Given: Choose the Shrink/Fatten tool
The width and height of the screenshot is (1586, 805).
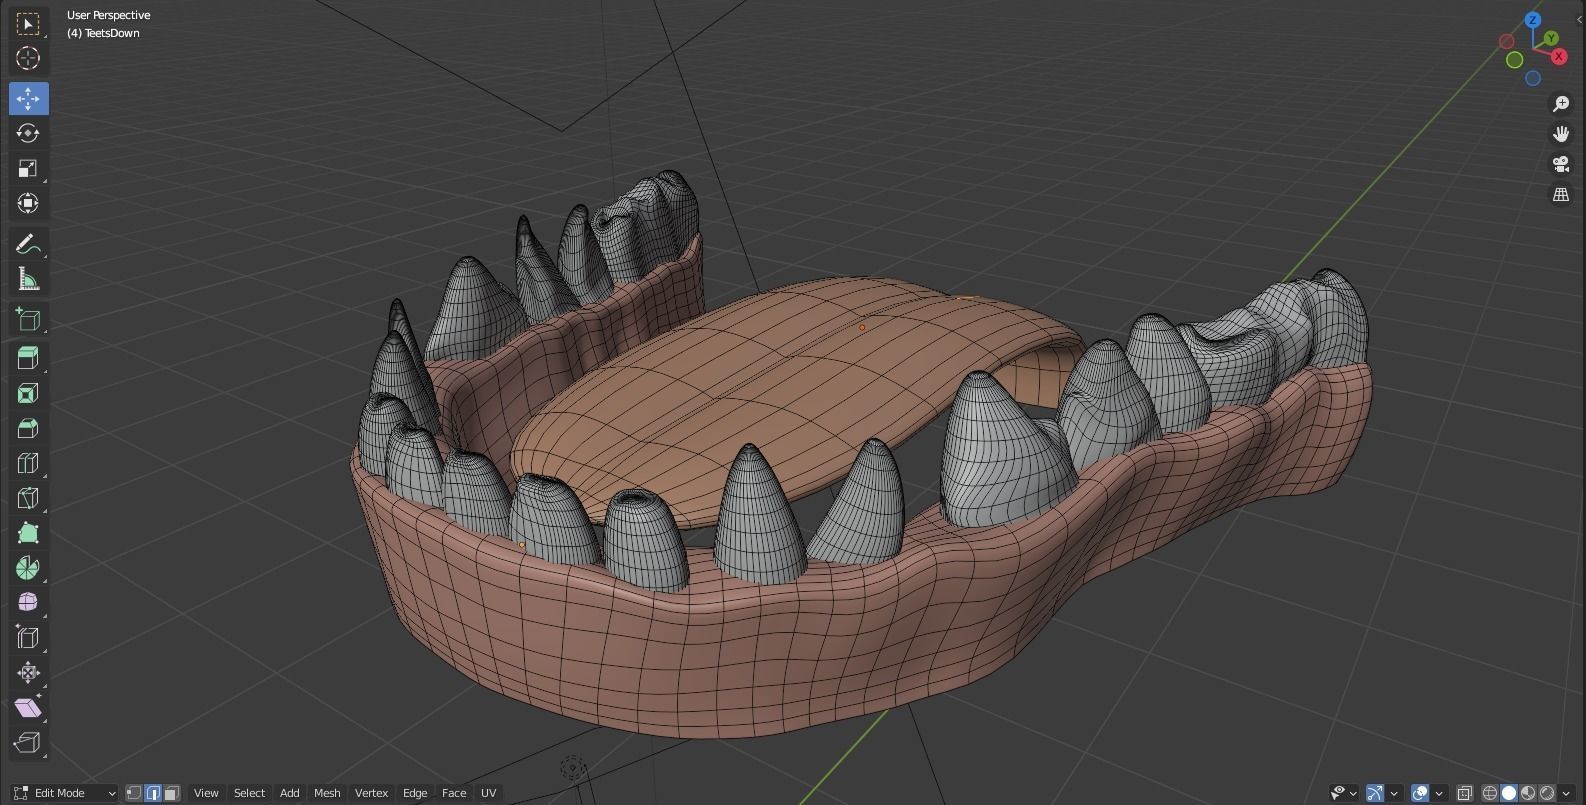Looking at the screenshot, I should (x=28, y=672).
